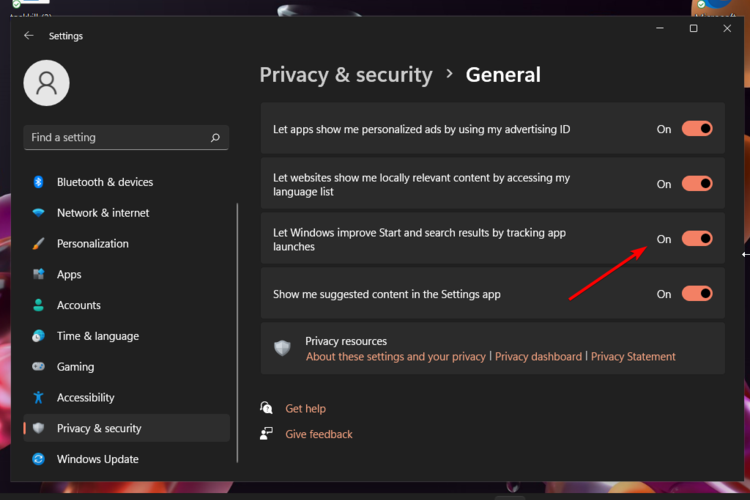Click the Accessibility figure icon
Image resolution: width=750 pixels, height=500 pixels.
pos(38,397)
